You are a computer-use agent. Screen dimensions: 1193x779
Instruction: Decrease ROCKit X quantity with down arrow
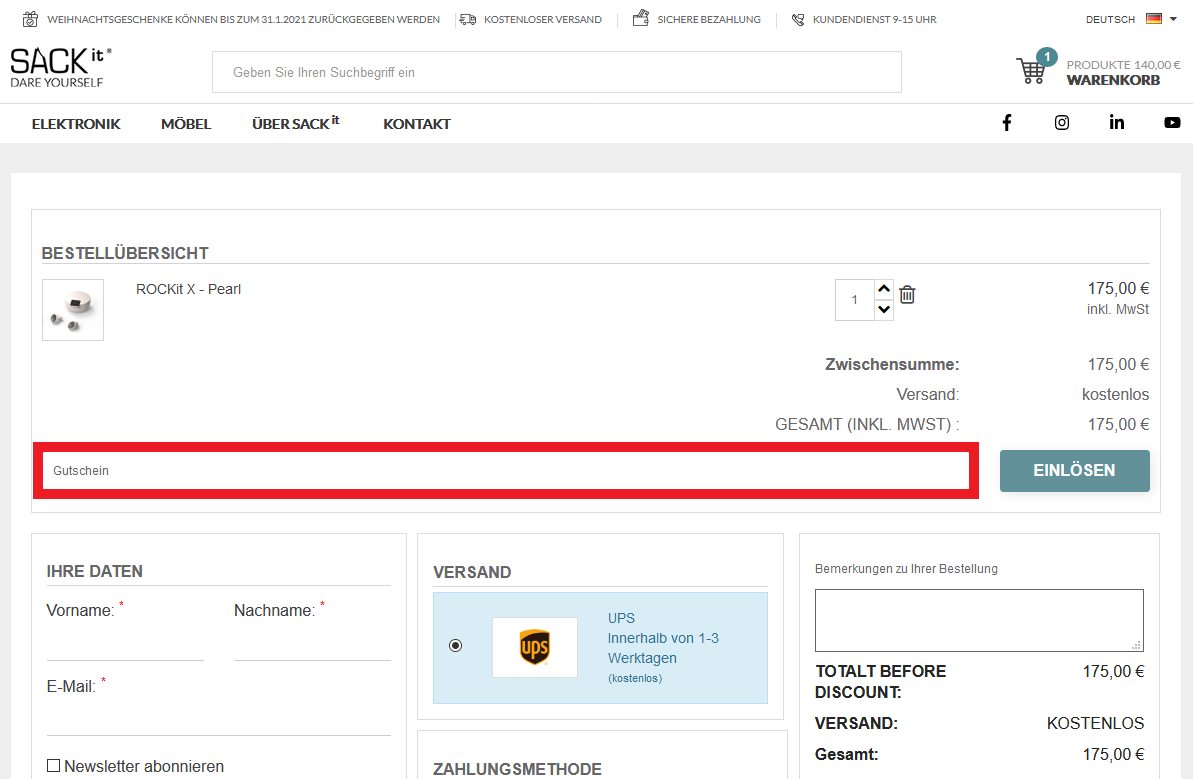tap(883, 310)
